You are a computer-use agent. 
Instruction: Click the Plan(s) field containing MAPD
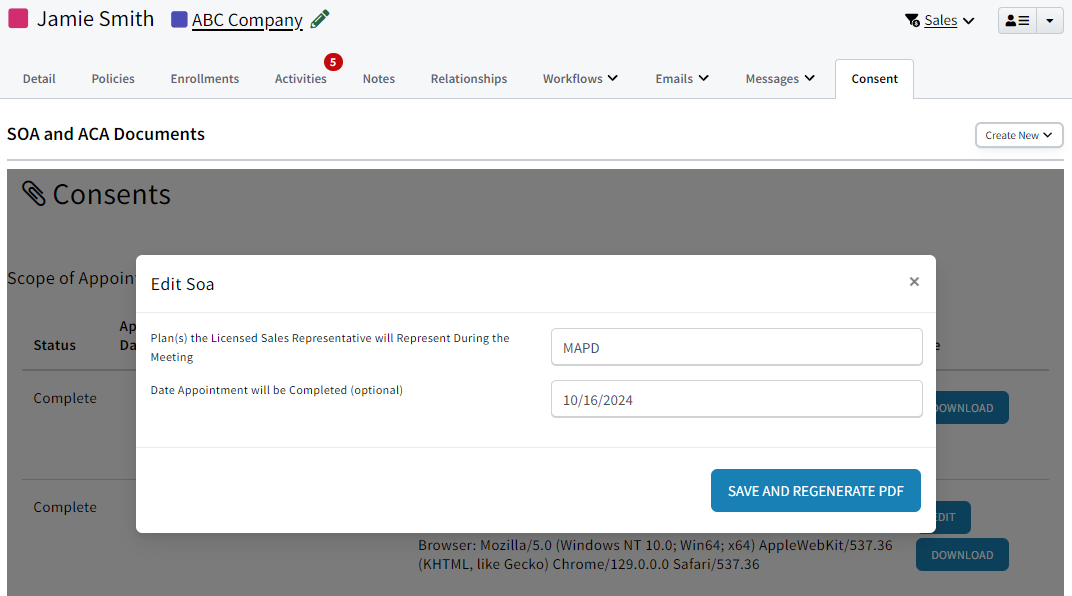(736, 347)
